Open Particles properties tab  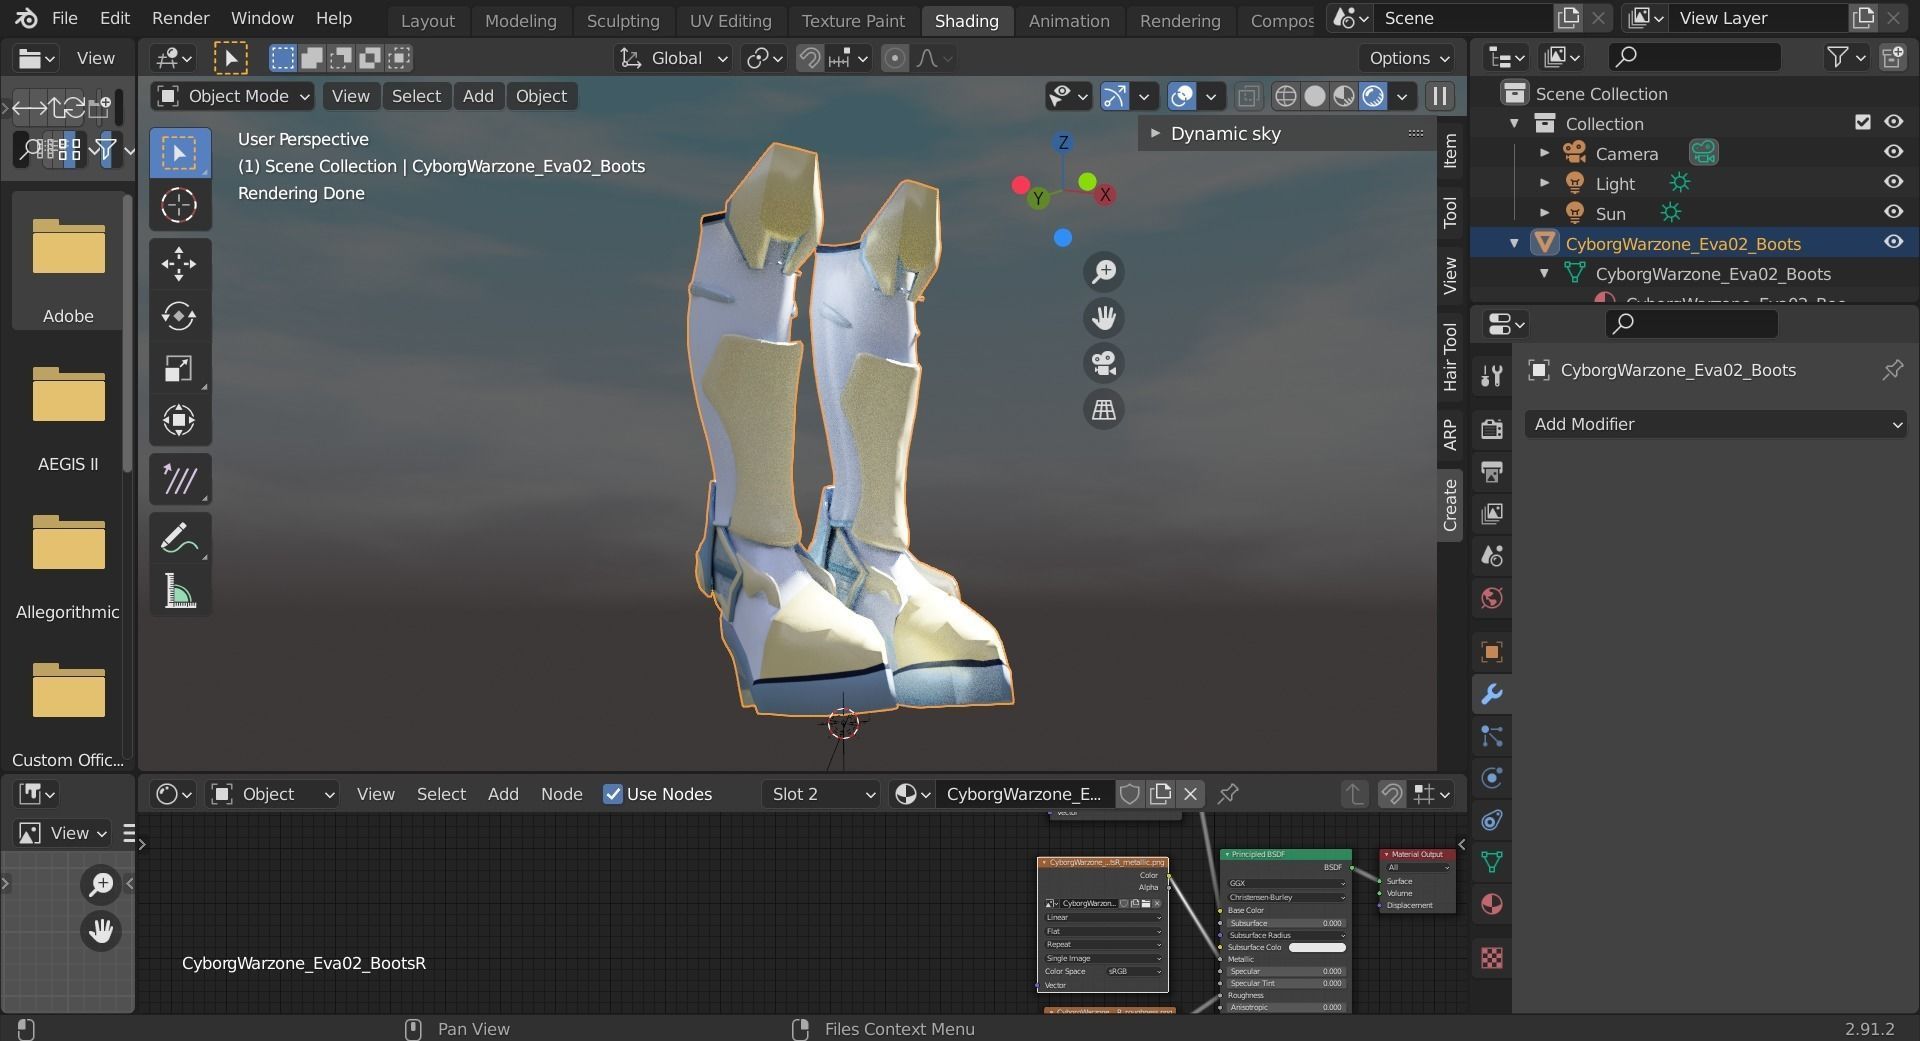(1492, 737)
